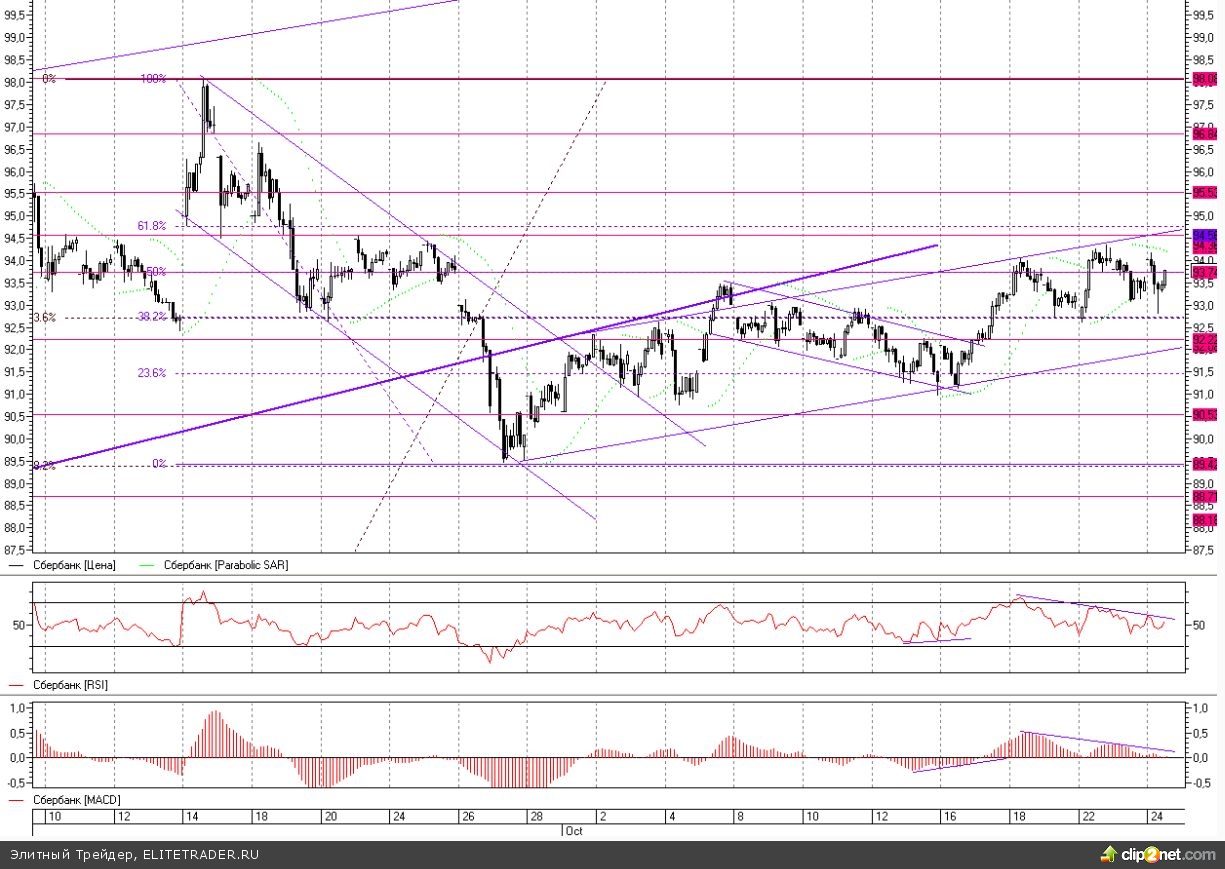Click the 61.8% Fibonacci level label
1225x869 pixels.
151,226
